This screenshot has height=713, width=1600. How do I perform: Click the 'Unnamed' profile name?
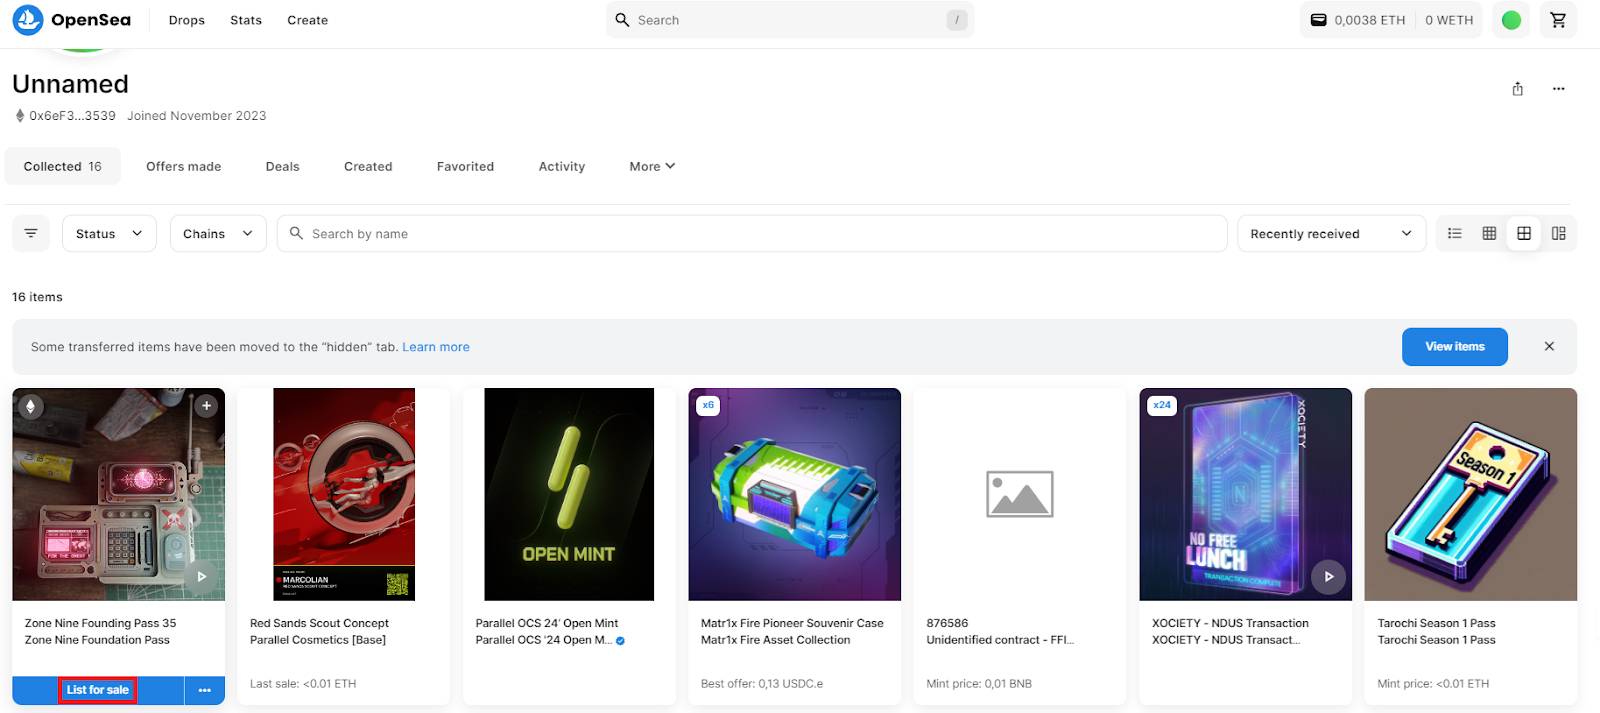point(70,84)
